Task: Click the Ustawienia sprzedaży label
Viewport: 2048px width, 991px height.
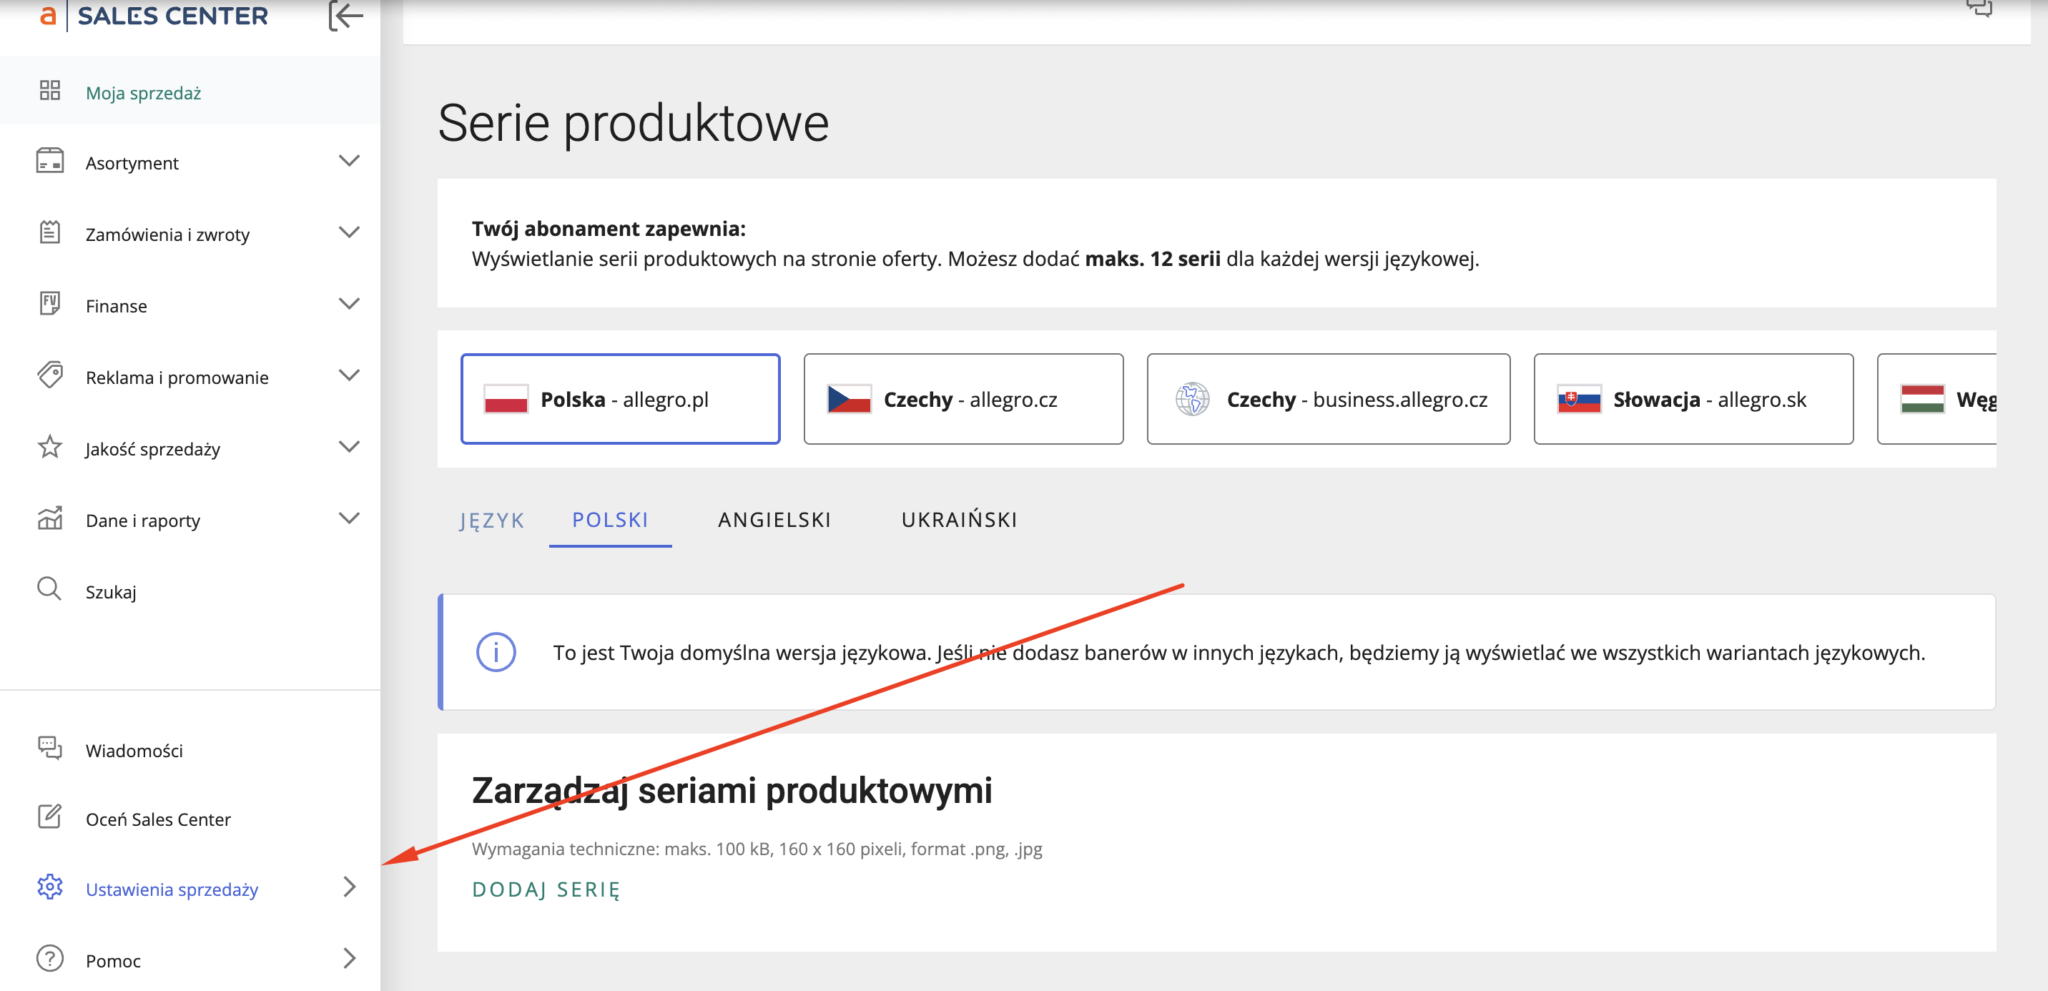Action: (172, 889)
